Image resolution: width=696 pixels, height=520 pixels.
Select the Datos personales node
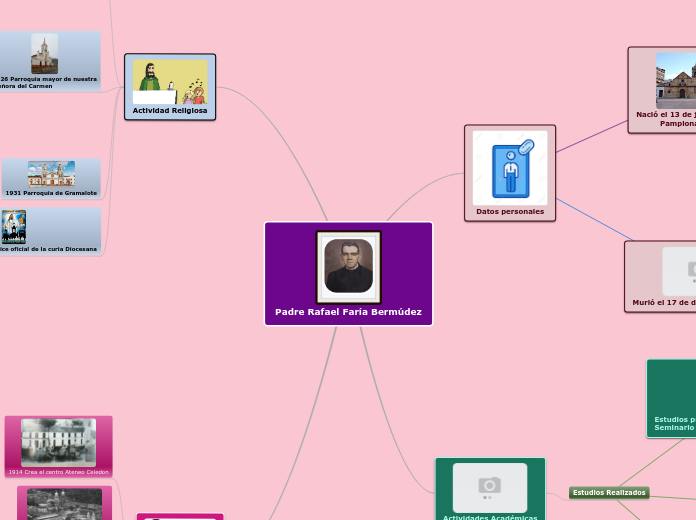[510, 173]
